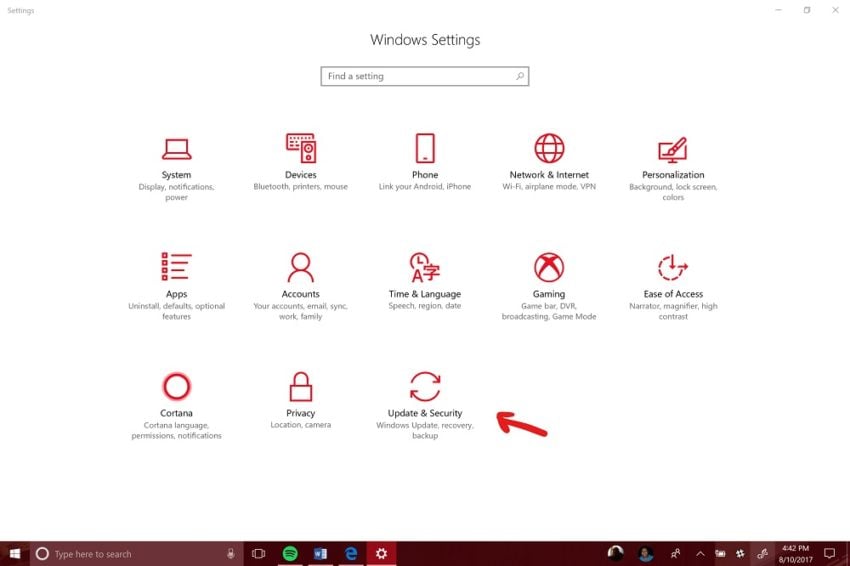Viewport: 850px width, 566px height.
Task: Open the Accounts settings category
Action: coord(300,286)
